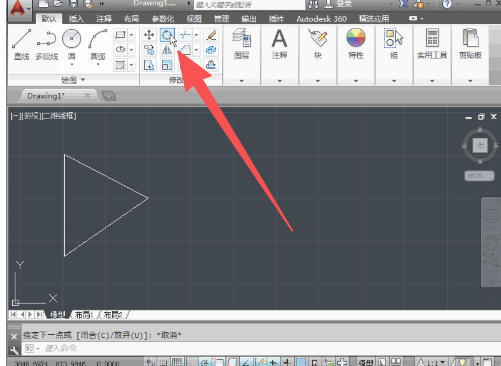Toggle Grid display in status bar
This screenshot has height=366, width=501.
[177, 362]
